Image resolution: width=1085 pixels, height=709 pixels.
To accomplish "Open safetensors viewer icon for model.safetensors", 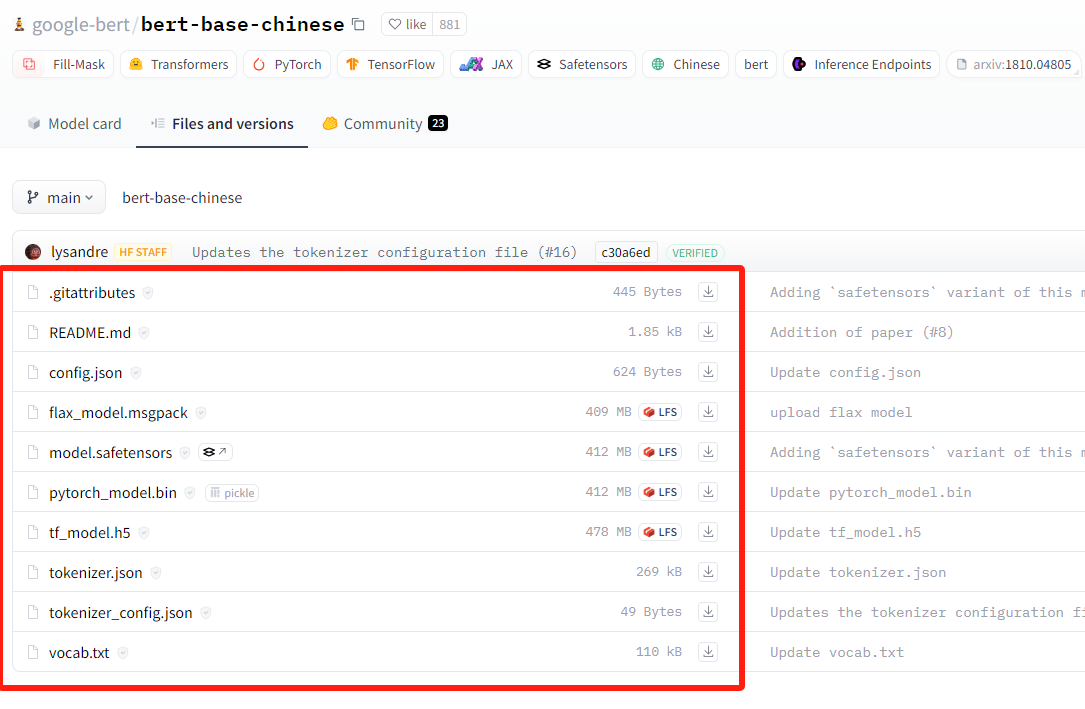I will [x=215, y=452].
